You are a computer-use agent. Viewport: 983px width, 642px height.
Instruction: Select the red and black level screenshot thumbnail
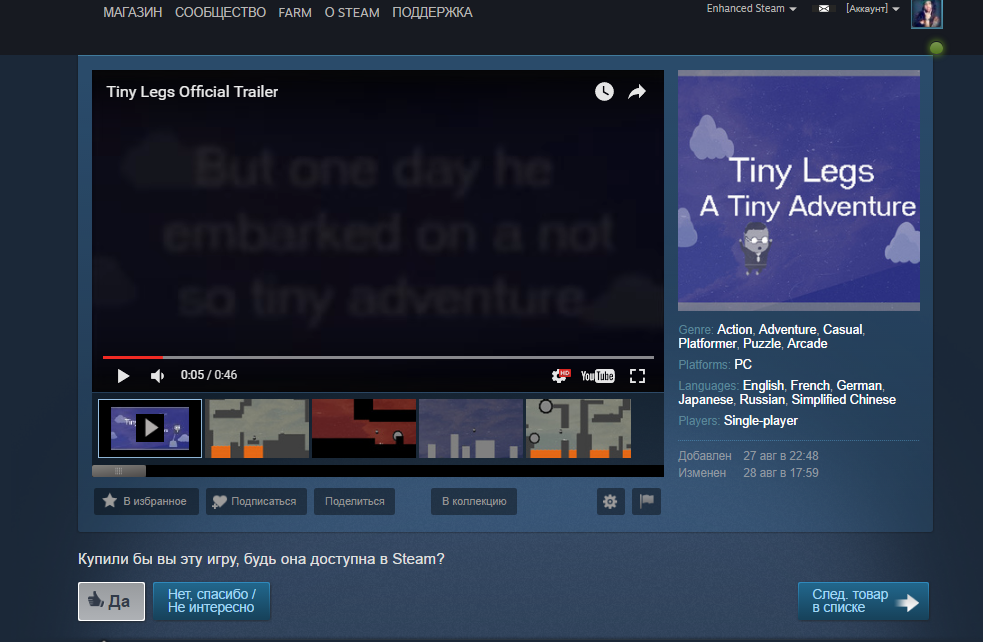364,428
